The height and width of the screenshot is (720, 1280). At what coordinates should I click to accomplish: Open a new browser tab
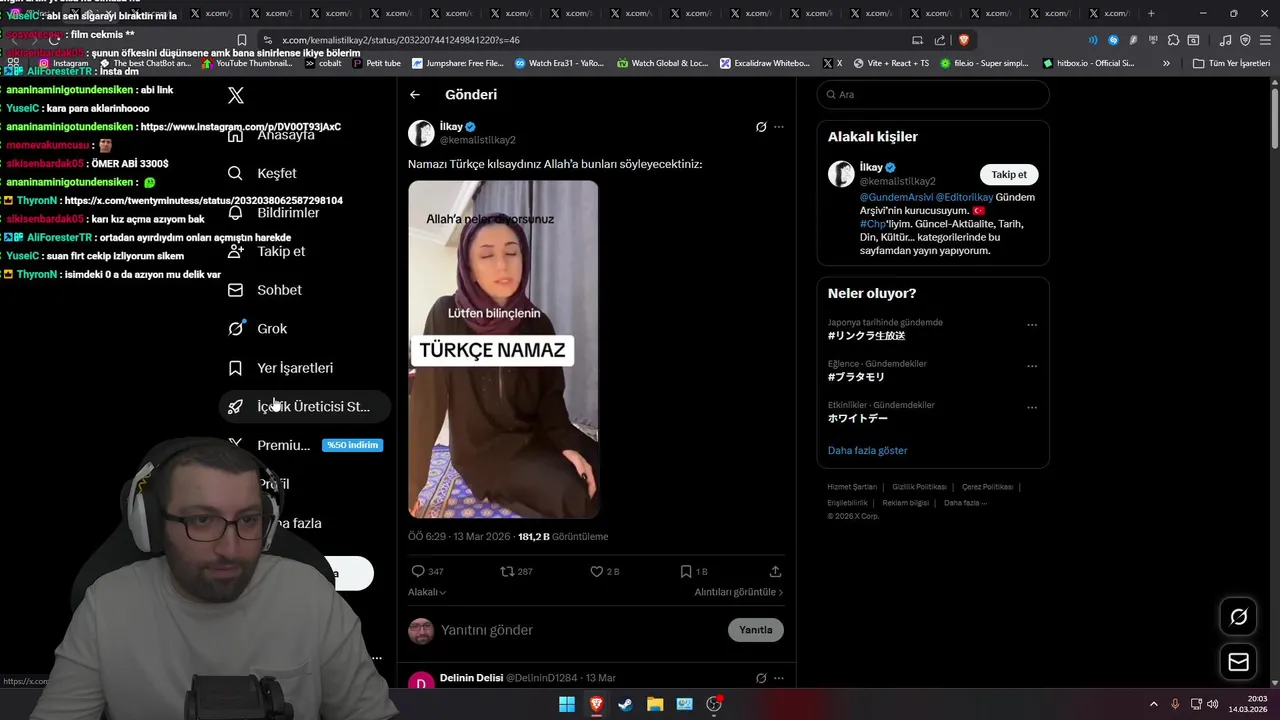click(x=1151, y=13)
